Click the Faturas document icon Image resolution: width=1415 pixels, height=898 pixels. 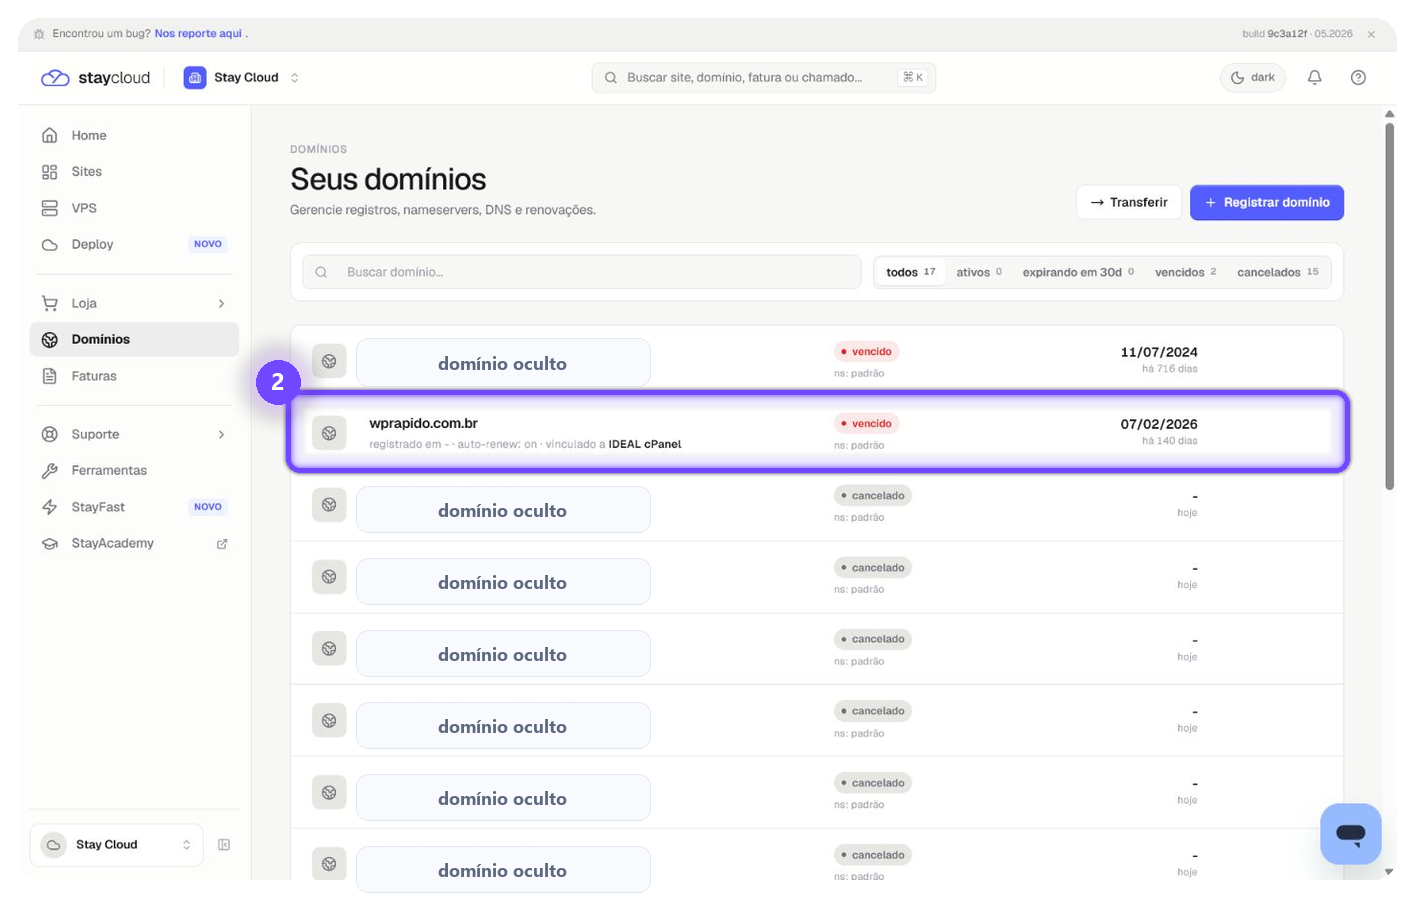click(x=50, y=376)
